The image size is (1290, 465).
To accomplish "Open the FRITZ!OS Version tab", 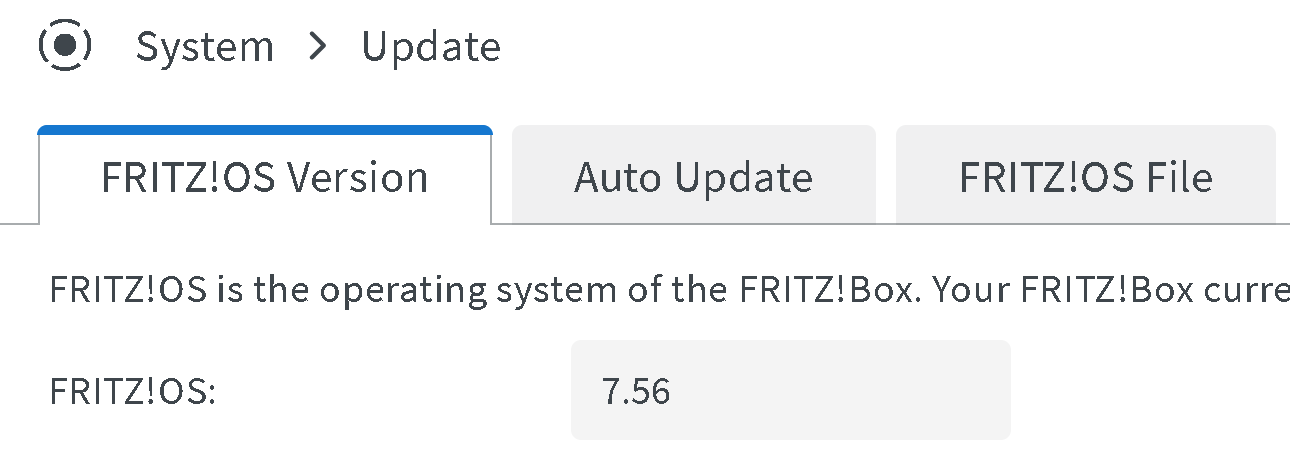I will 265,177.
